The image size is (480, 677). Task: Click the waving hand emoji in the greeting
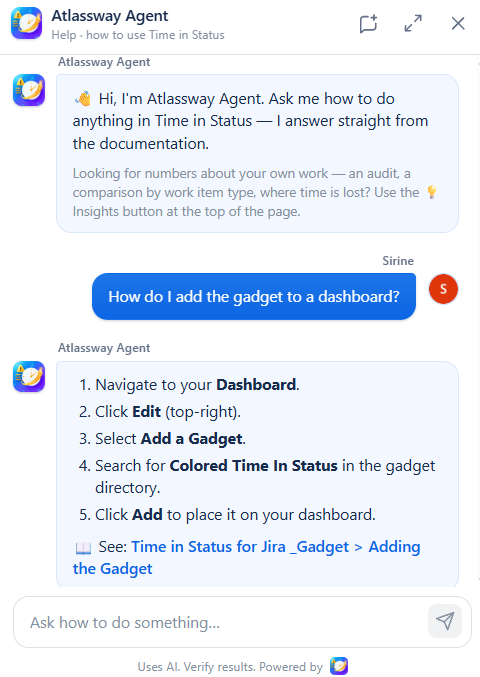point(83,99)
